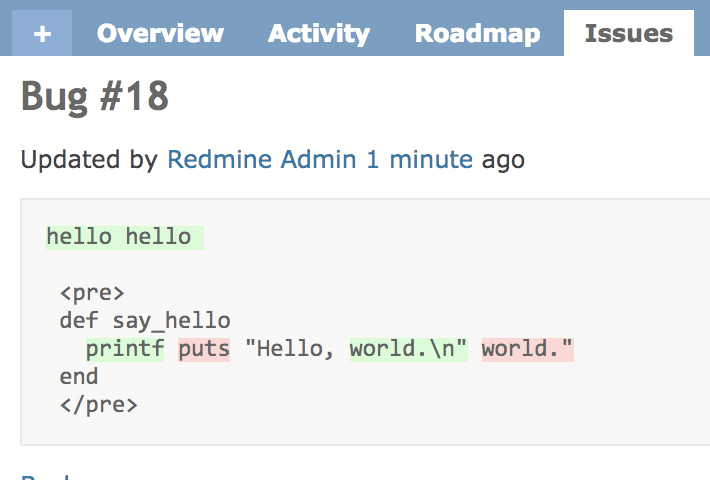710x480 pixels.
Task: Click the Bug #18 heading
Action: [x=95, y=96]
